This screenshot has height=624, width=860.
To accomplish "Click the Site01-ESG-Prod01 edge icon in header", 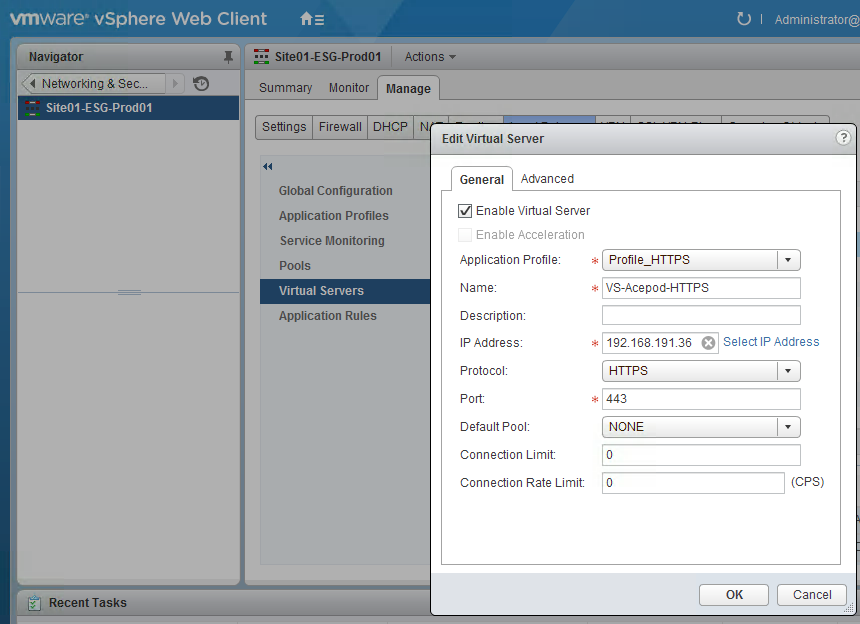I will [261, 56].
